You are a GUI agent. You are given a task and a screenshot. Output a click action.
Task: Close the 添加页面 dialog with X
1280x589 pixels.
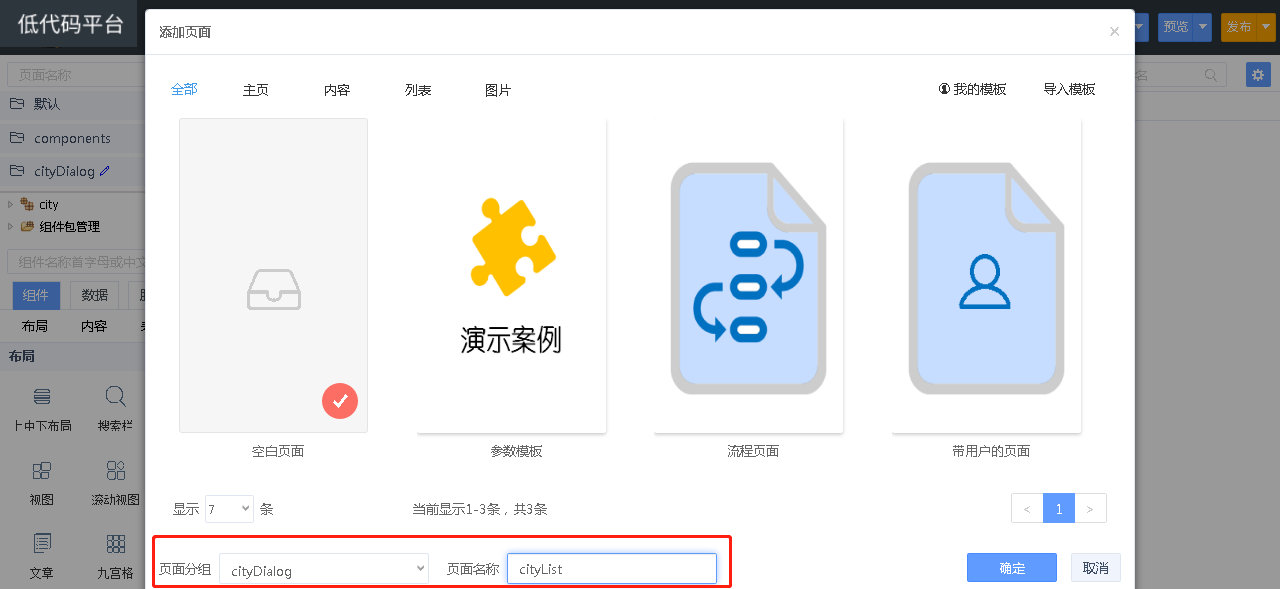click(1114, 32)
